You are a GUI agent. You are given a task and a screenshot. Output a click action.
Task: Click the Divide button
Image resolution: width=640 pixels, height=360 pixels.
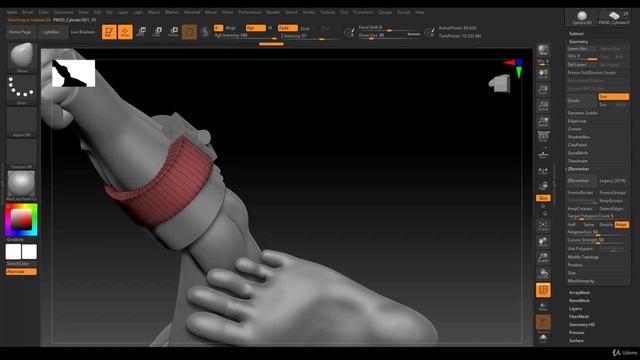click(582, 100)
